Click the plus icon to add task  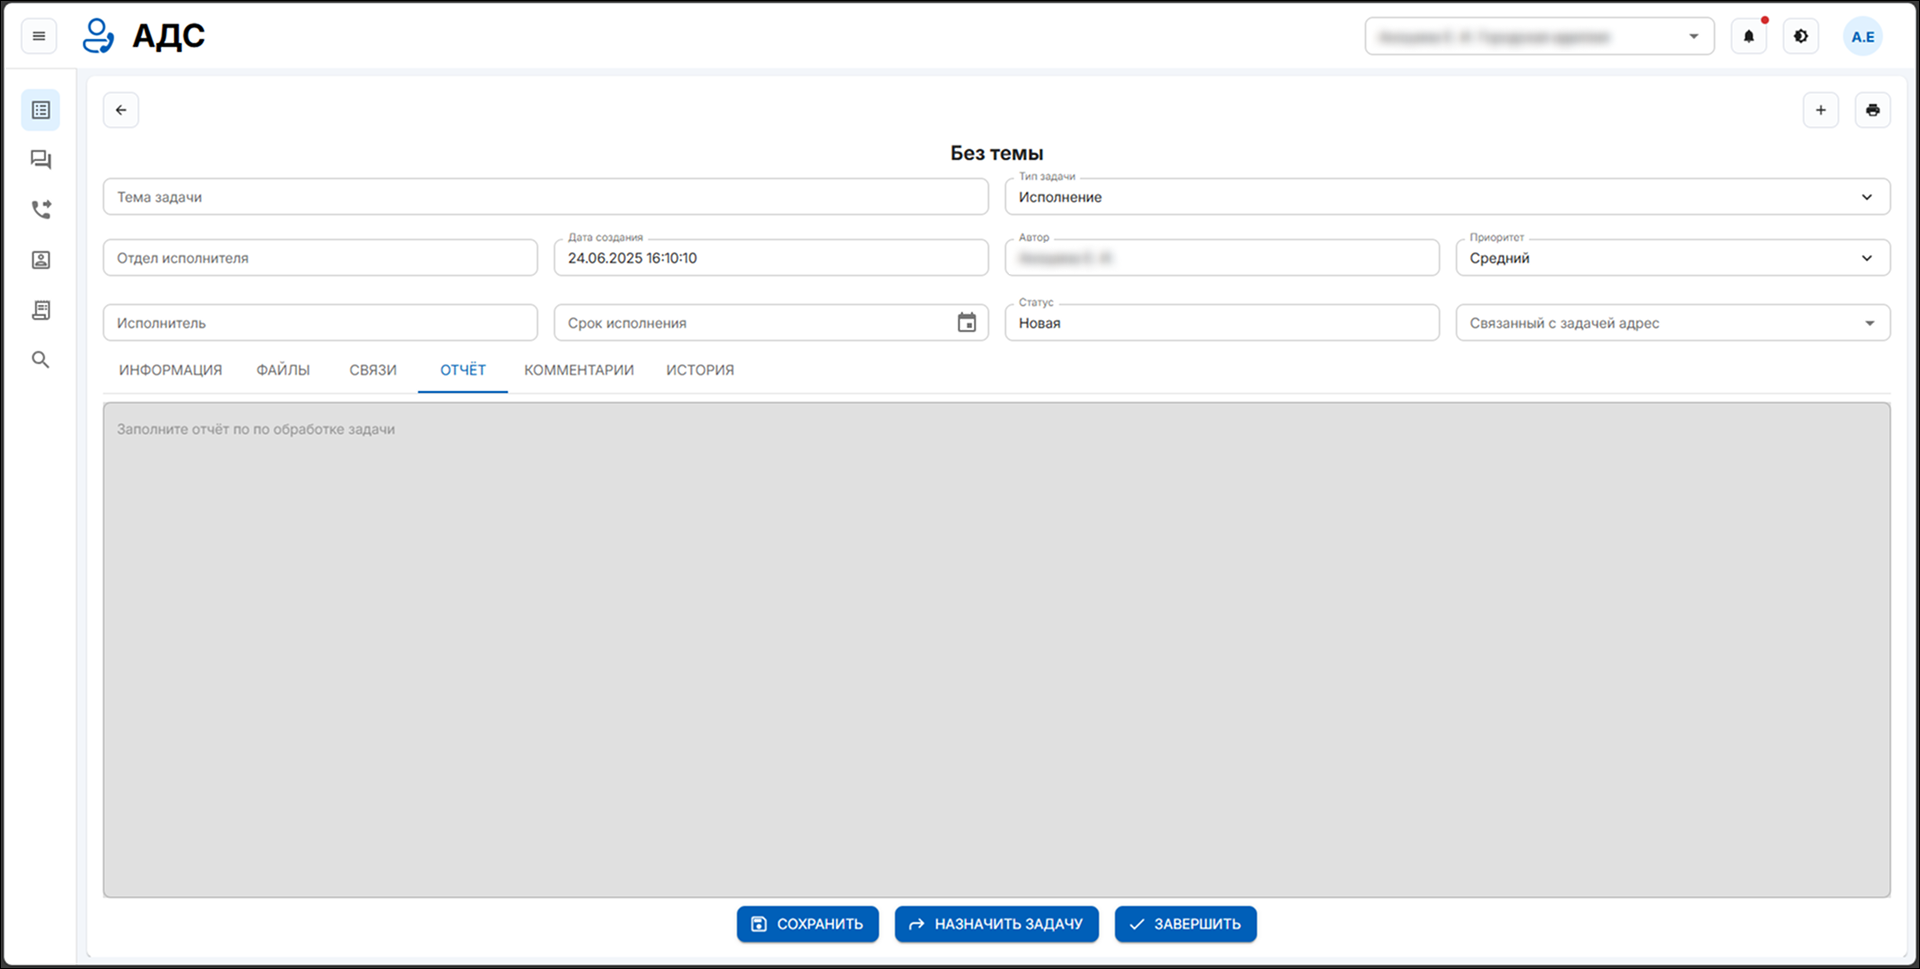click(x=1820, y=110)
